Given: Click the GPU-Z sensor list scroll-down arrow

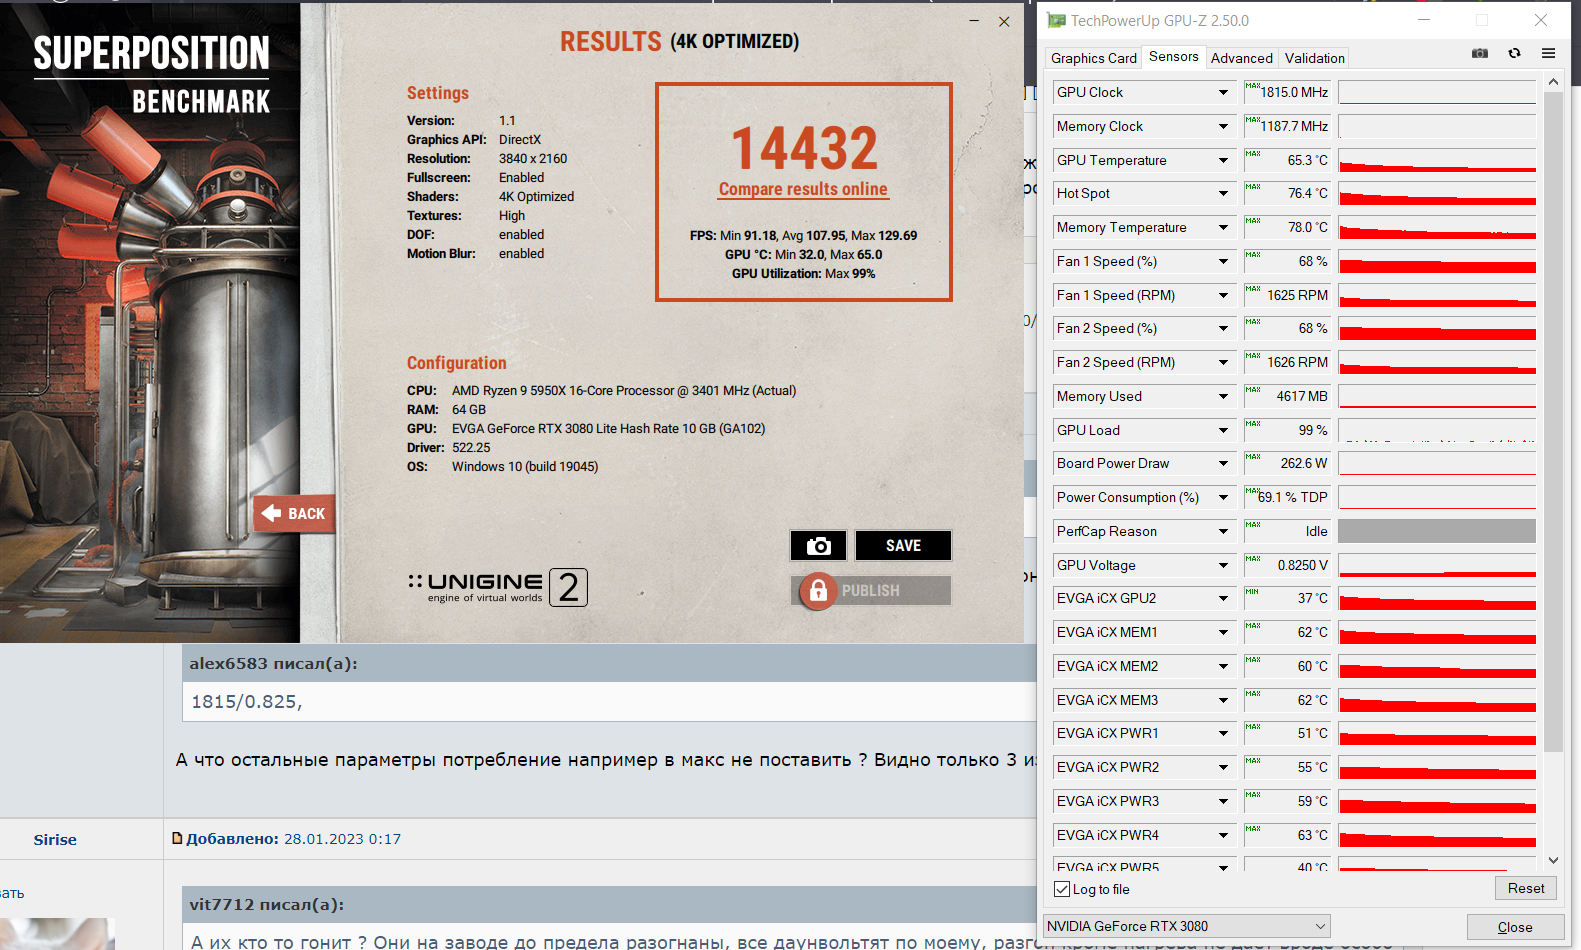Looking at the screenshot, I should [1553, 860].
